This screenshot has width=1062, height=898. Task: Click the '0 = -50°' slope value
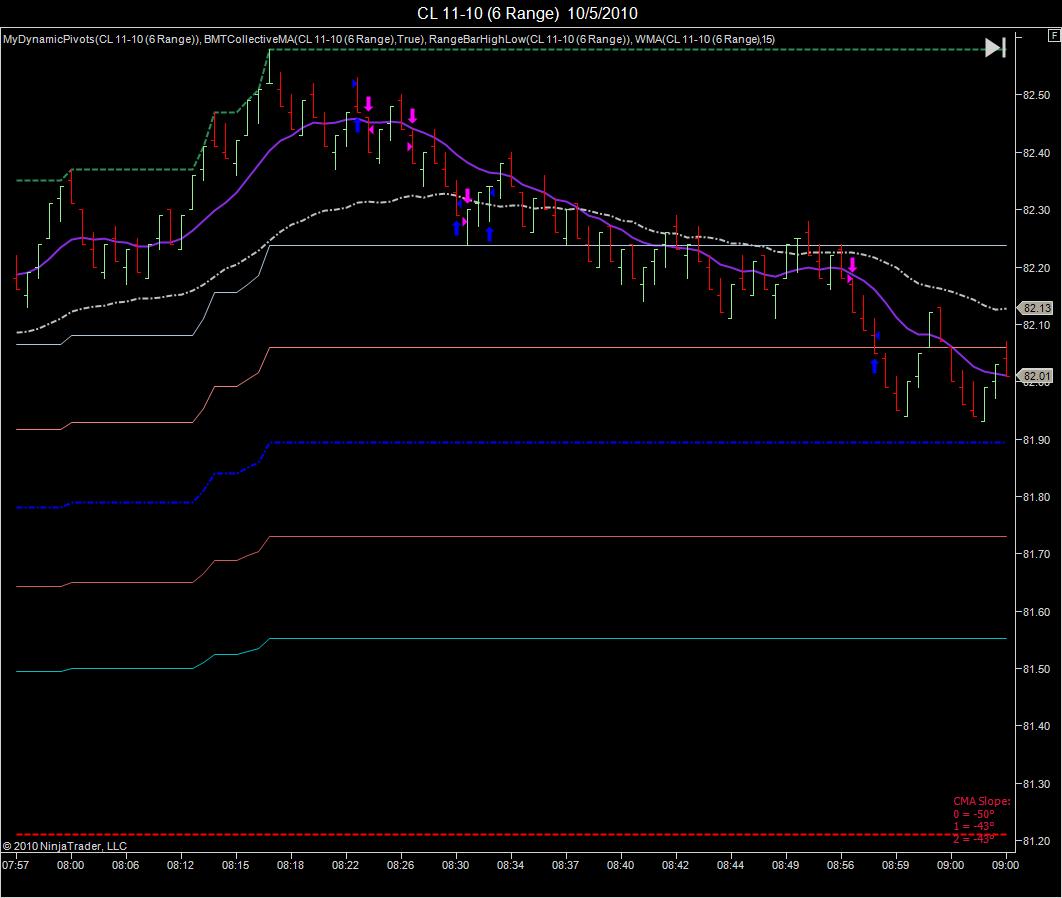coord(973,814)
